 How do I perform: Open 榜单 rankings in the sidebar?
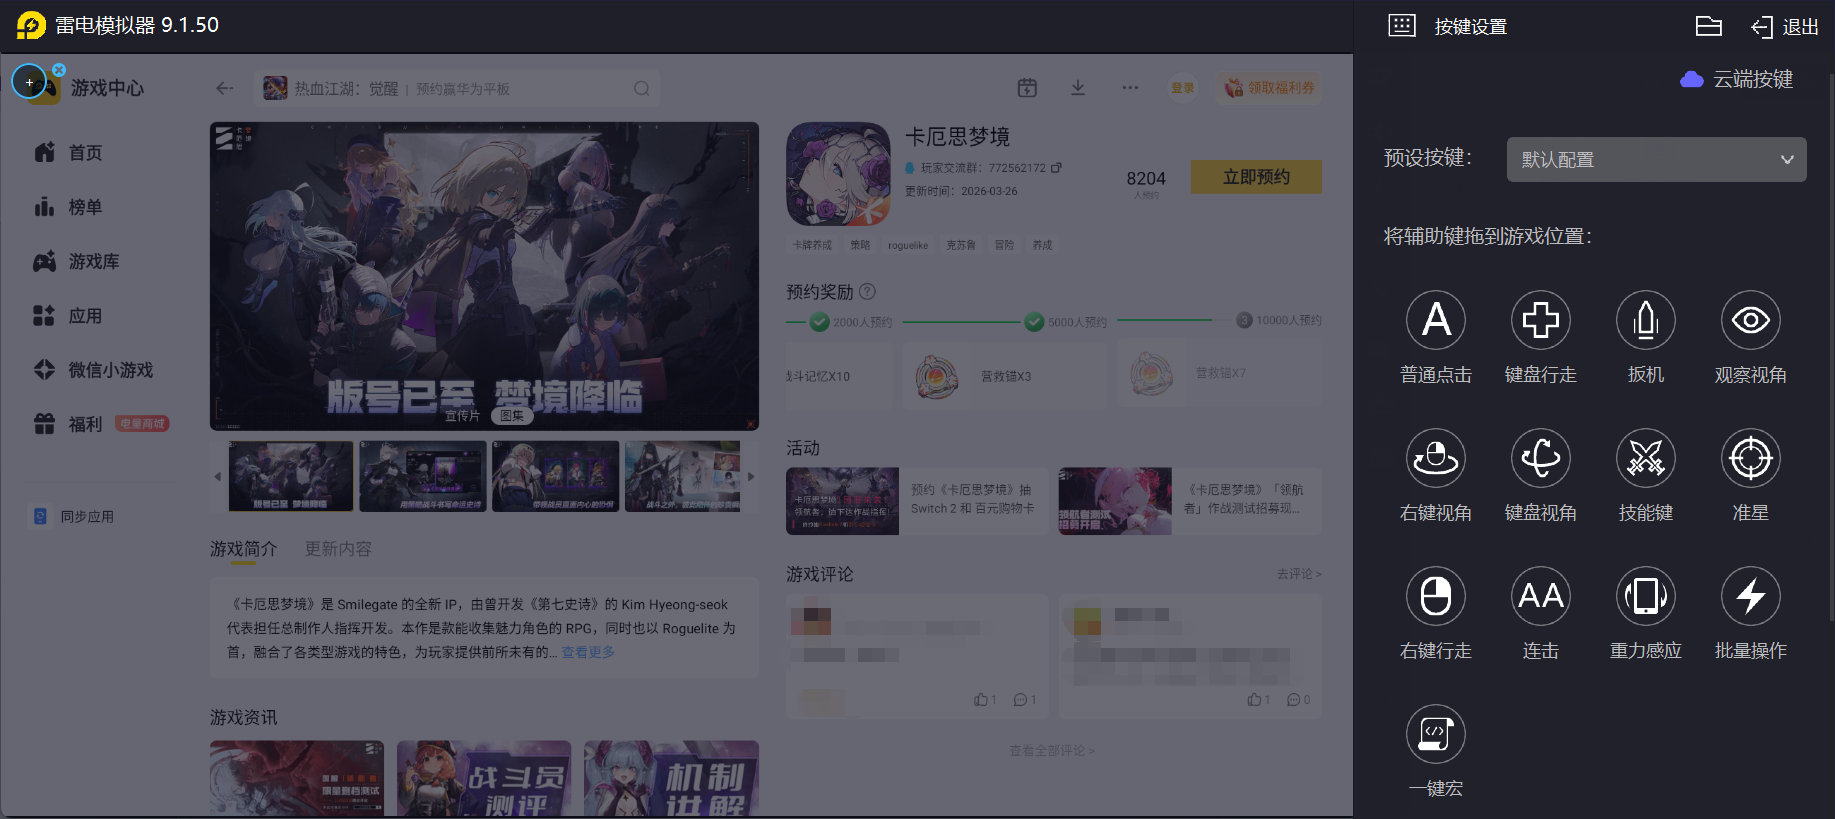click(70, 207)
